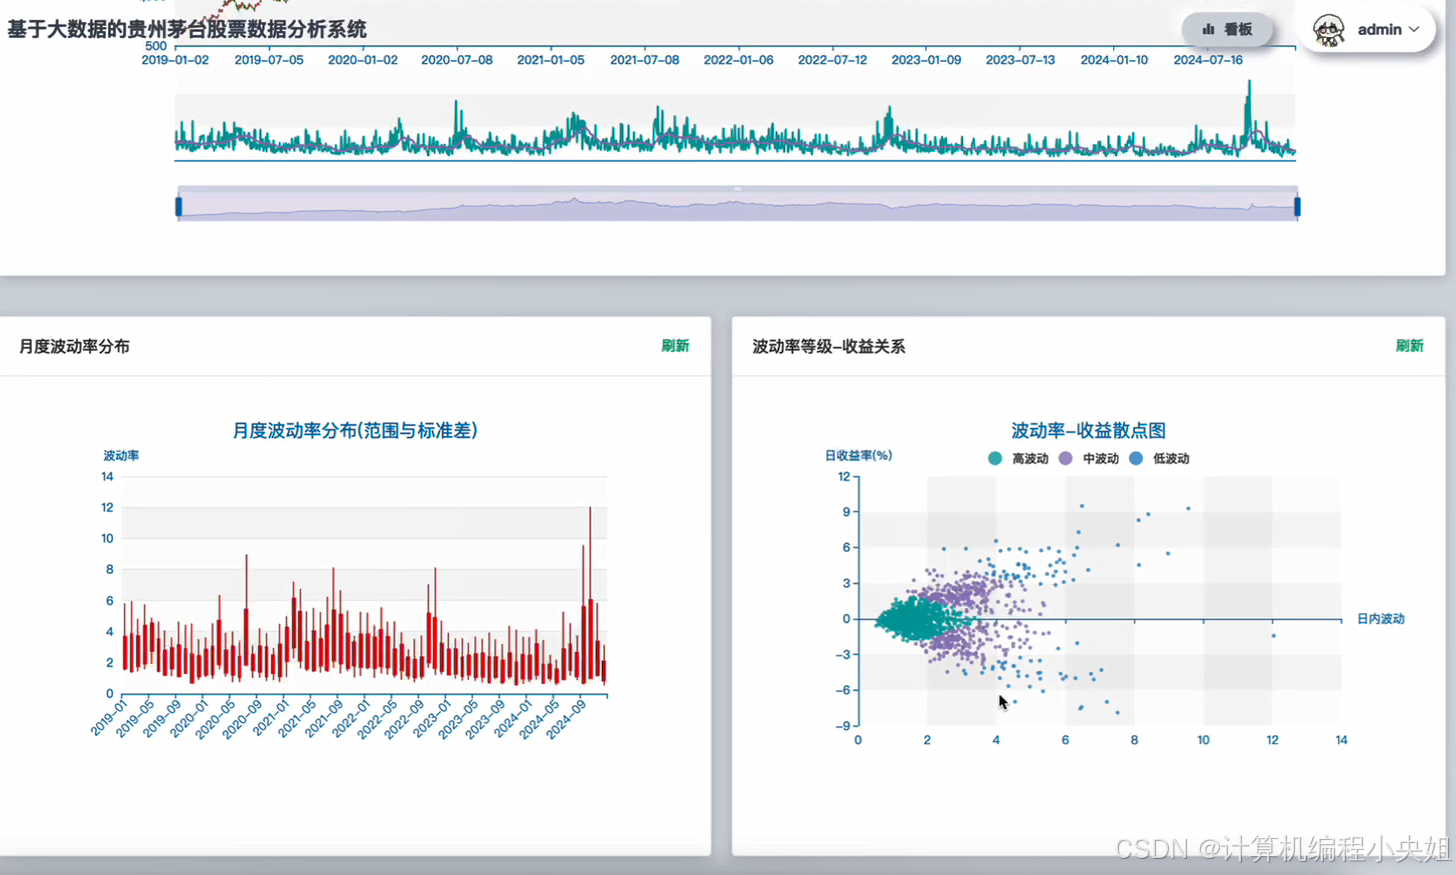1456x875 pixels.
Task: Toggle the 低波动 legend series
Action: 1159,459
